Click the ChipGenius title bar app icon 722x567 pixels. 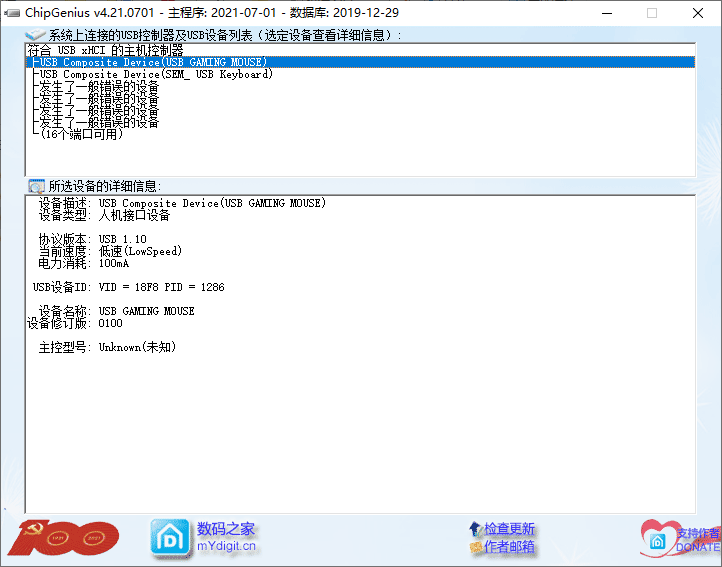(12, 13)
